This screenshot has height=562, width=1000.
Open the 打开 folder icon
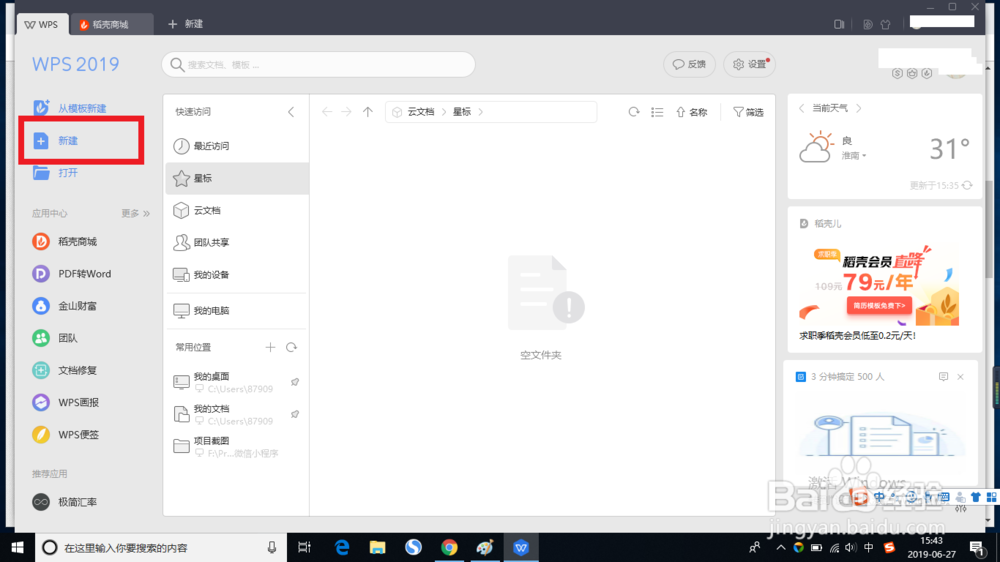[41, 172]
